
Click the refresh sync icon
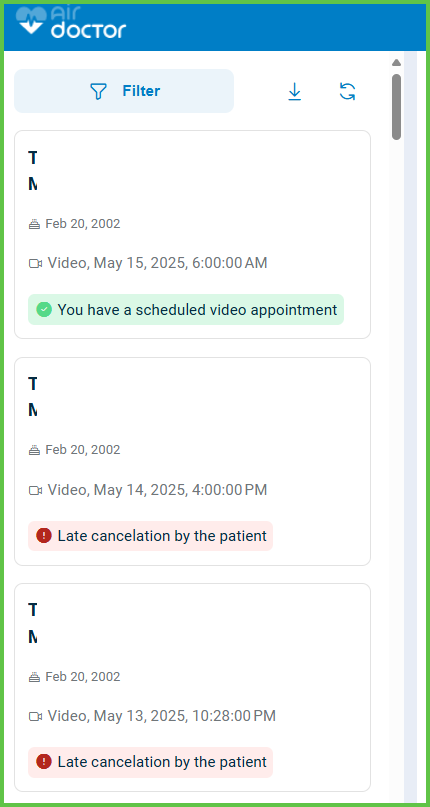point(348,92)
